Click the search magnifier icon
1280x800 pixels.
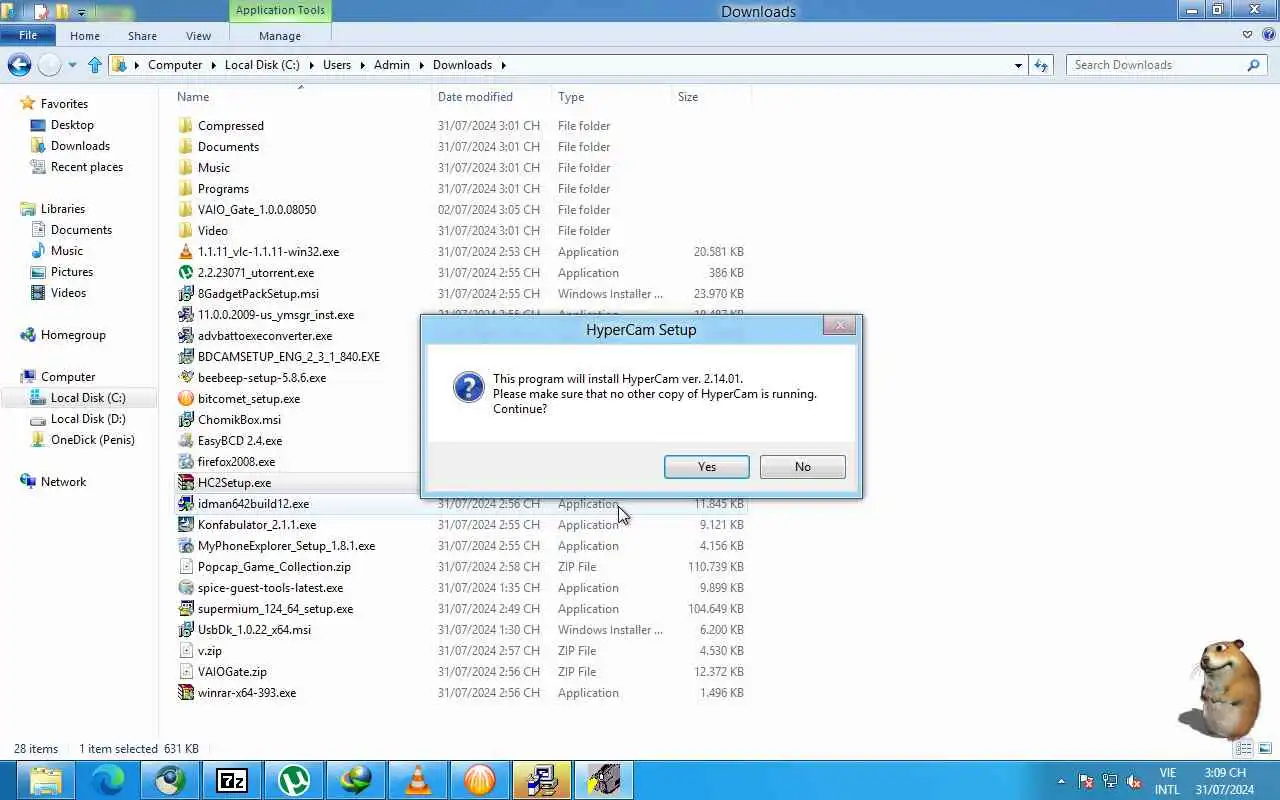1253,65
